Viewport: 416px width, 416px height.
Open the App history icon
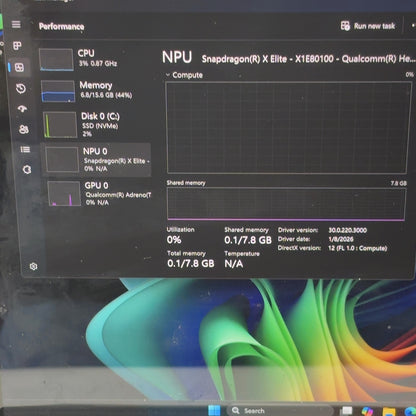pos(21,88)
